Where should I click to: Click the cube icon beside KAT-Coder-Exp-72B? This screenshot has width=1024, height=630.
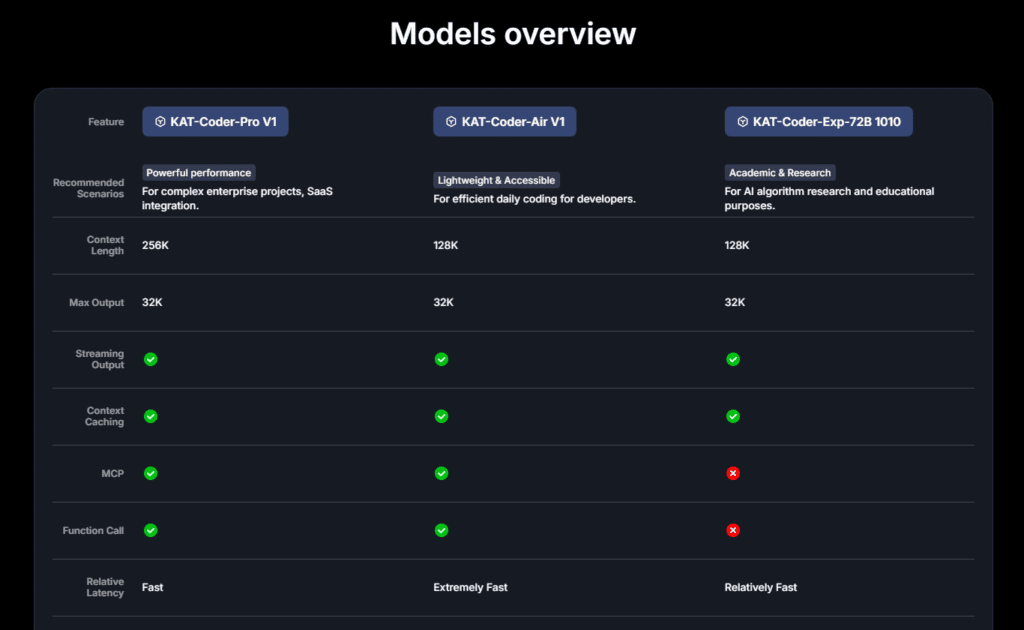click(x=742, y=122)
